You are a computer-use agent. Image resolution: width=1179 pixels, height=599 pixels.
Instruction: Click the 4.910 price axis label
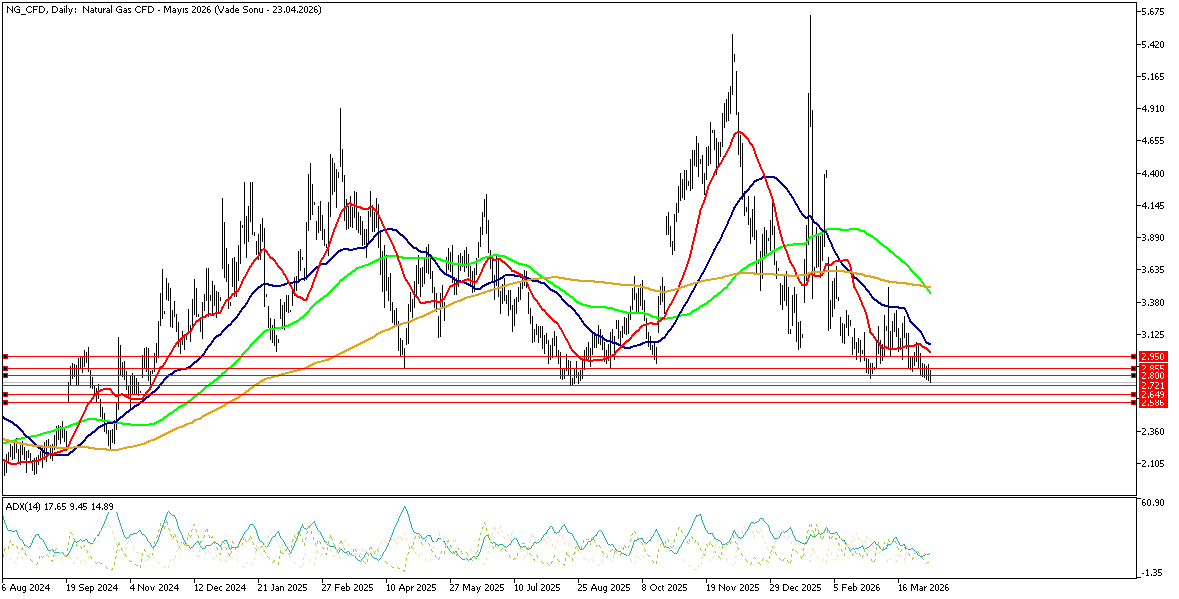[1152, 109]
